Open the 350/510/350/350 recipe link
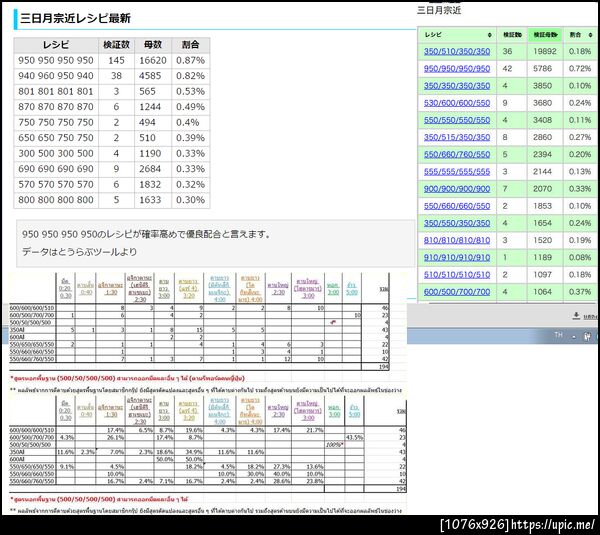 [457, 51]
